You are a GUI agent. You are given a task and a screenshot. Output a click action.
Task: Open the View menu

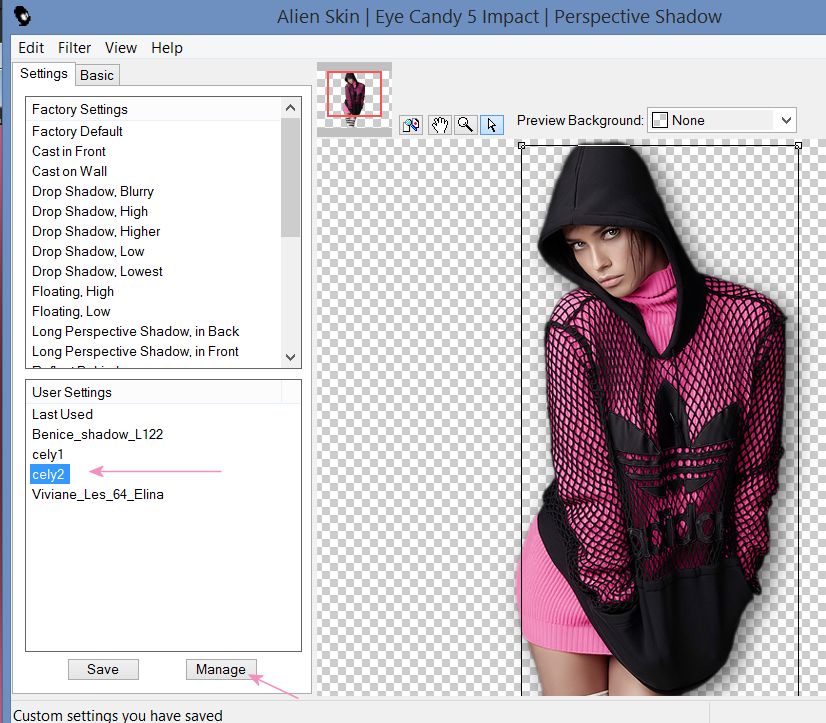tap(121, 48)
